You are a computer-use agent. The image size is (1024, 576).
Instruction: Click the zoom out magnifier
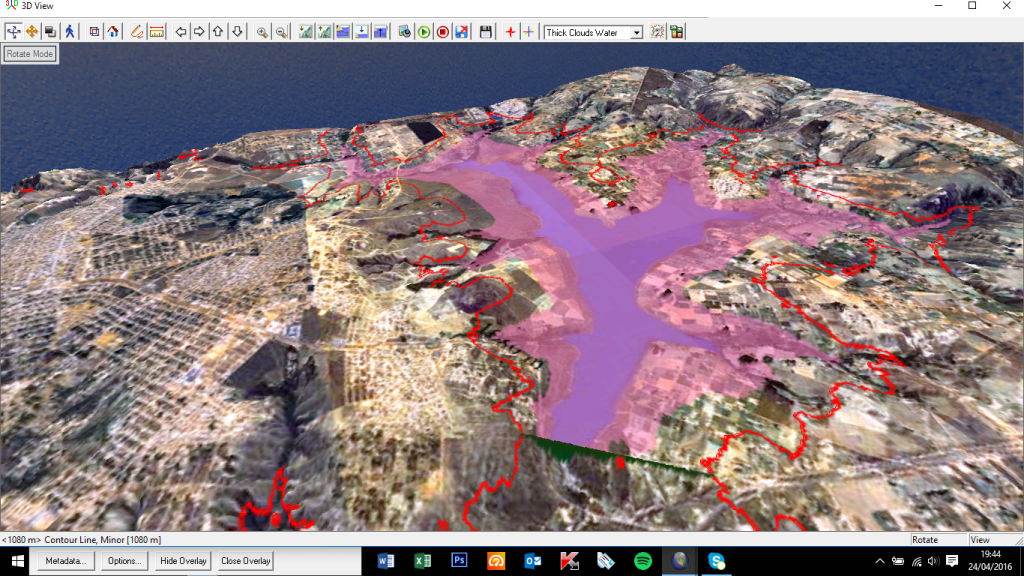pyautogui.click(x=281, y=32)
